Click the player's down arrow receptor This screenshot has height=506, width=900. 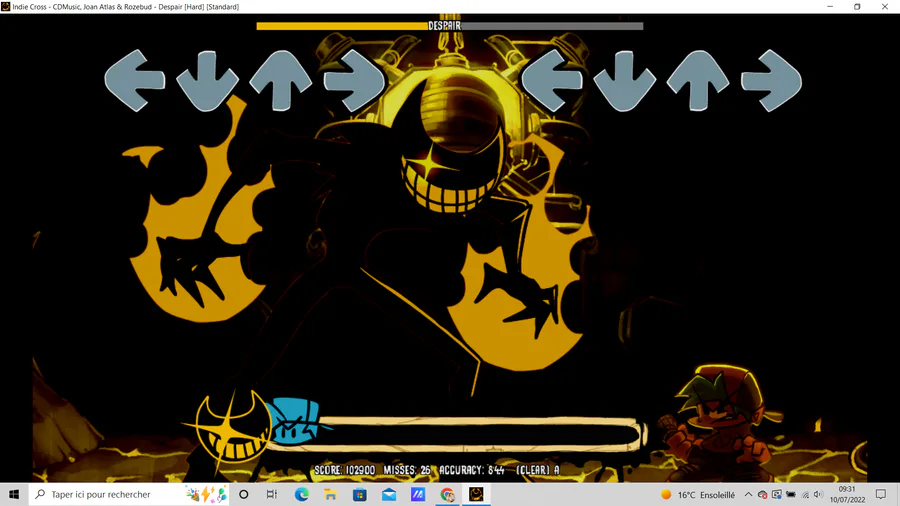click(x=624, y=80)
